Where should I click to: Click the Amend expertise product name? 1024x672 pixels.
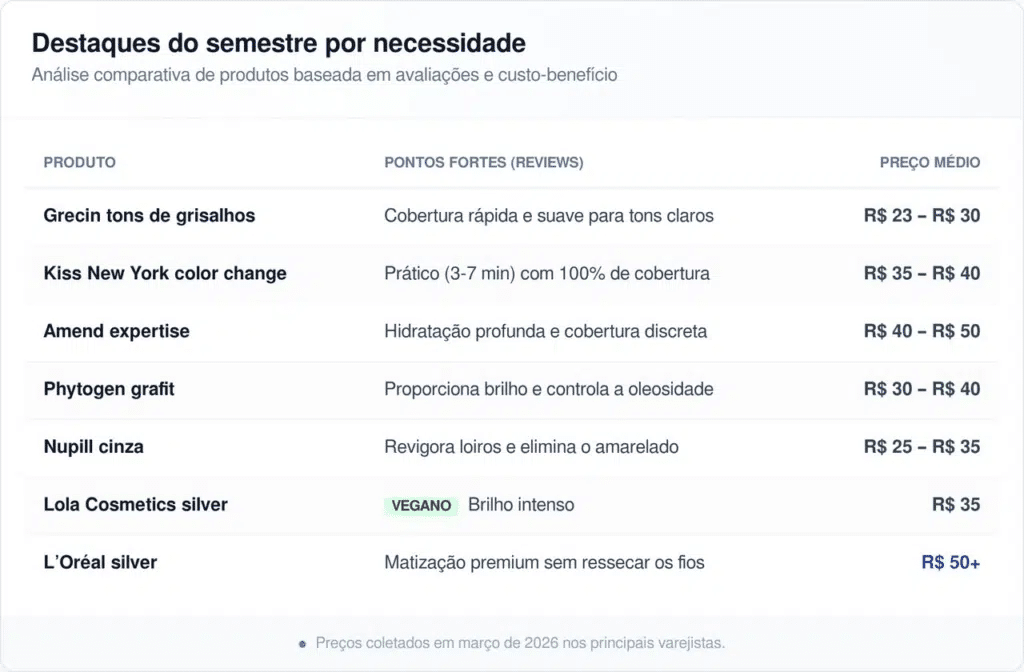(x=116, y=331)
